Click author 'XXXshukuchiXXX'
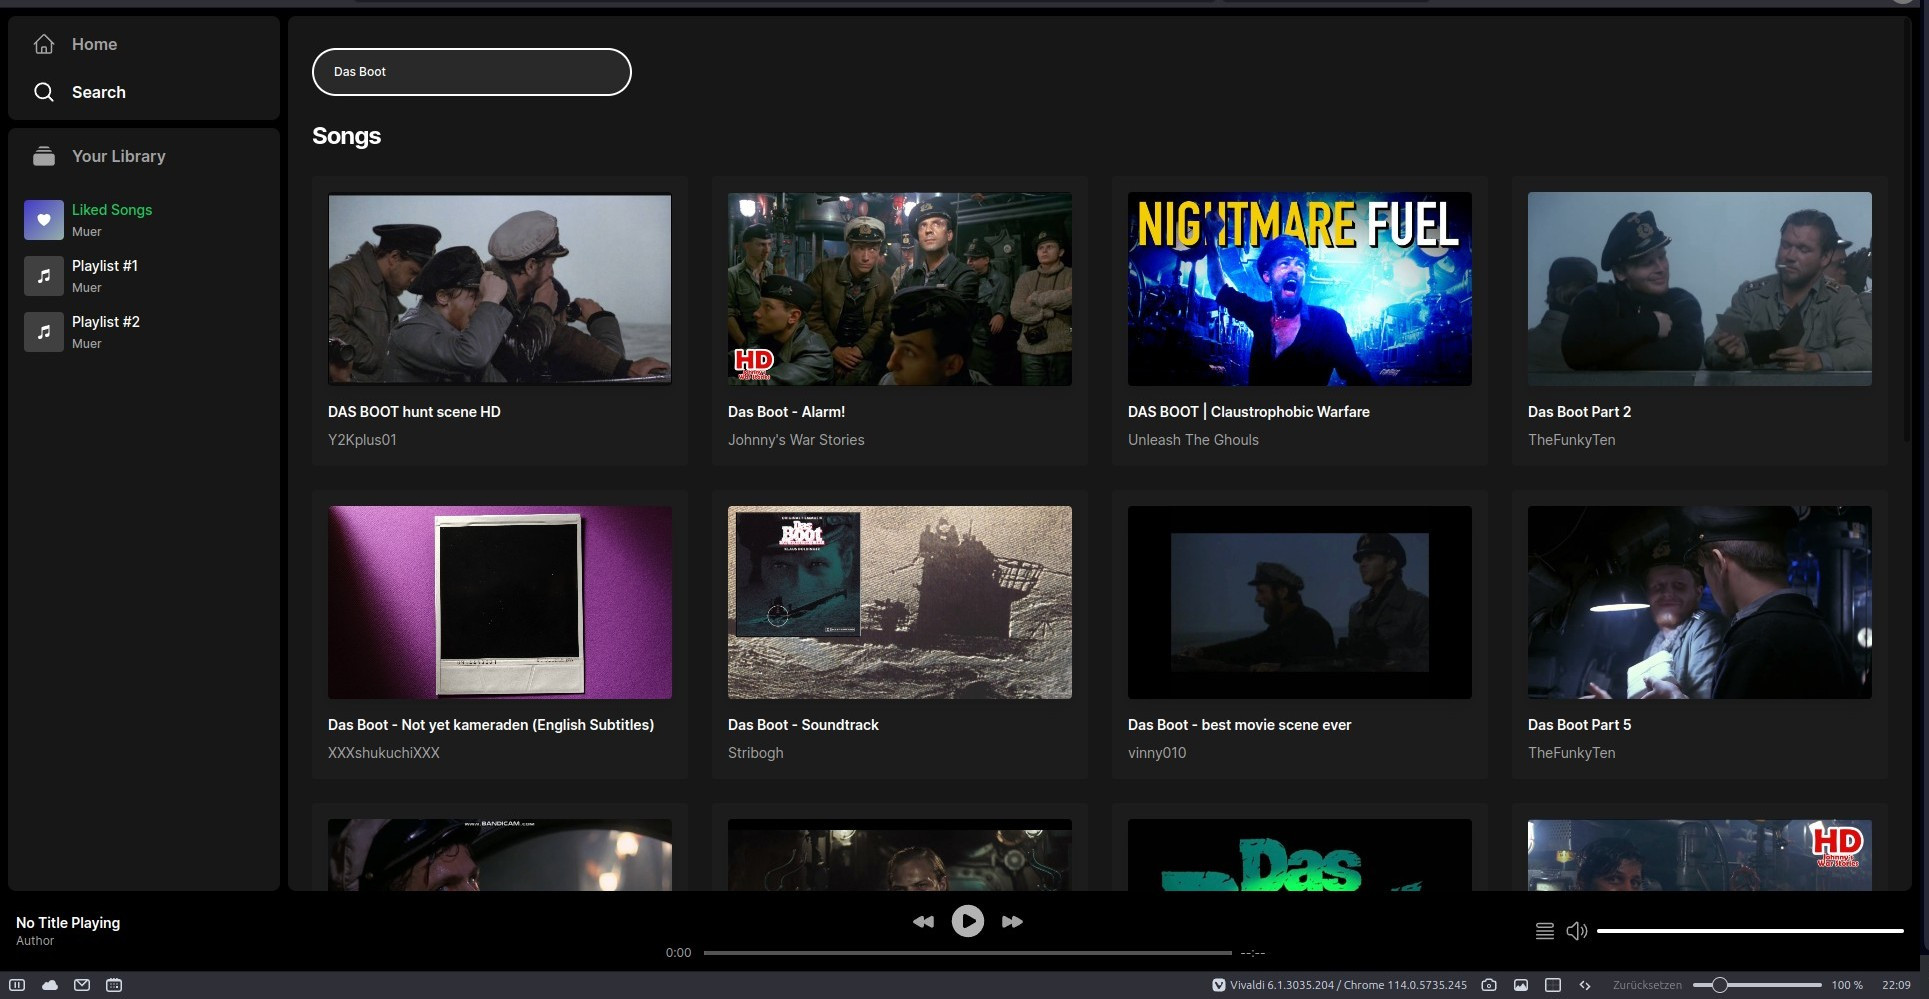The image size is (1929, 999). pyautogui.click(x=384, y=753)
